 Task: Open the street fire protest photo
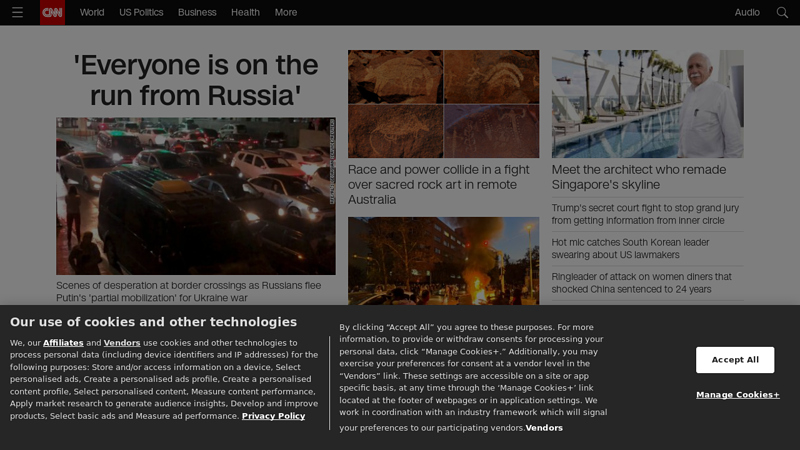(443, 261)
